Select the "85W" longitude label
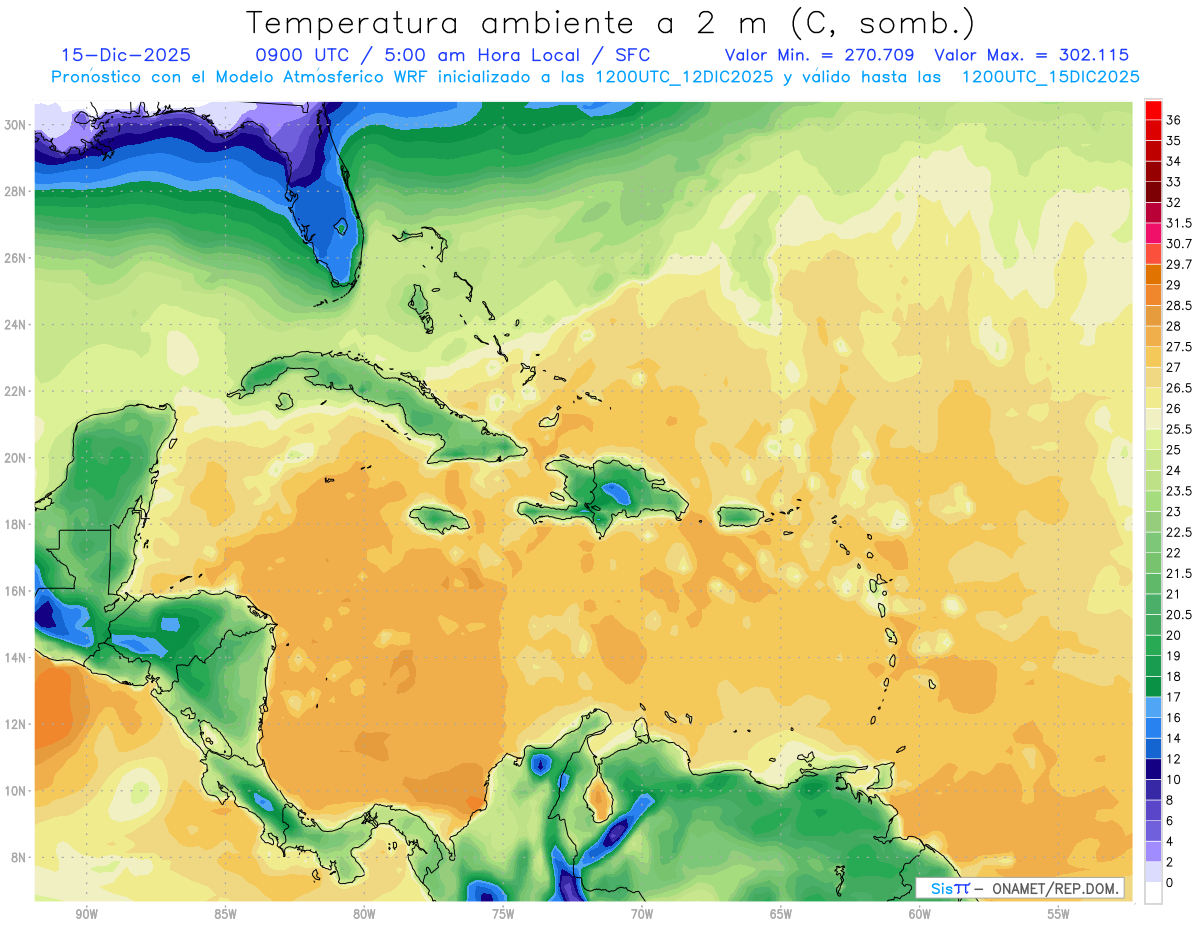1200x927 pixels. click(225, 914)
